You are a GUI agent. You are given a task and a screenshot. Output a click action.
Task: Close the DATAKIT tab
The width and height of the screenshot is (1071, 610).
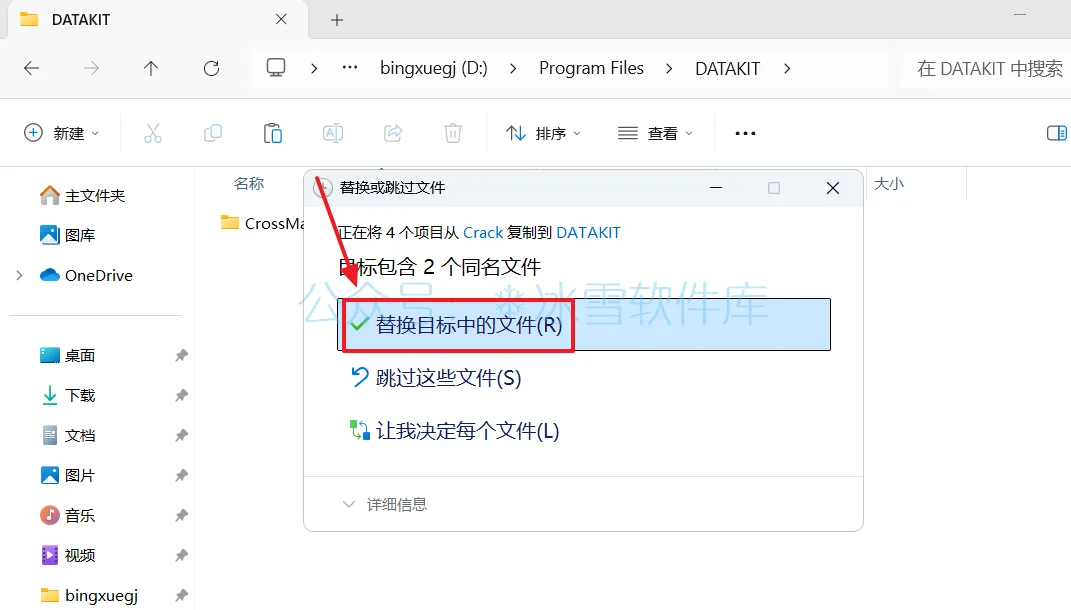(x=281, y=19)
